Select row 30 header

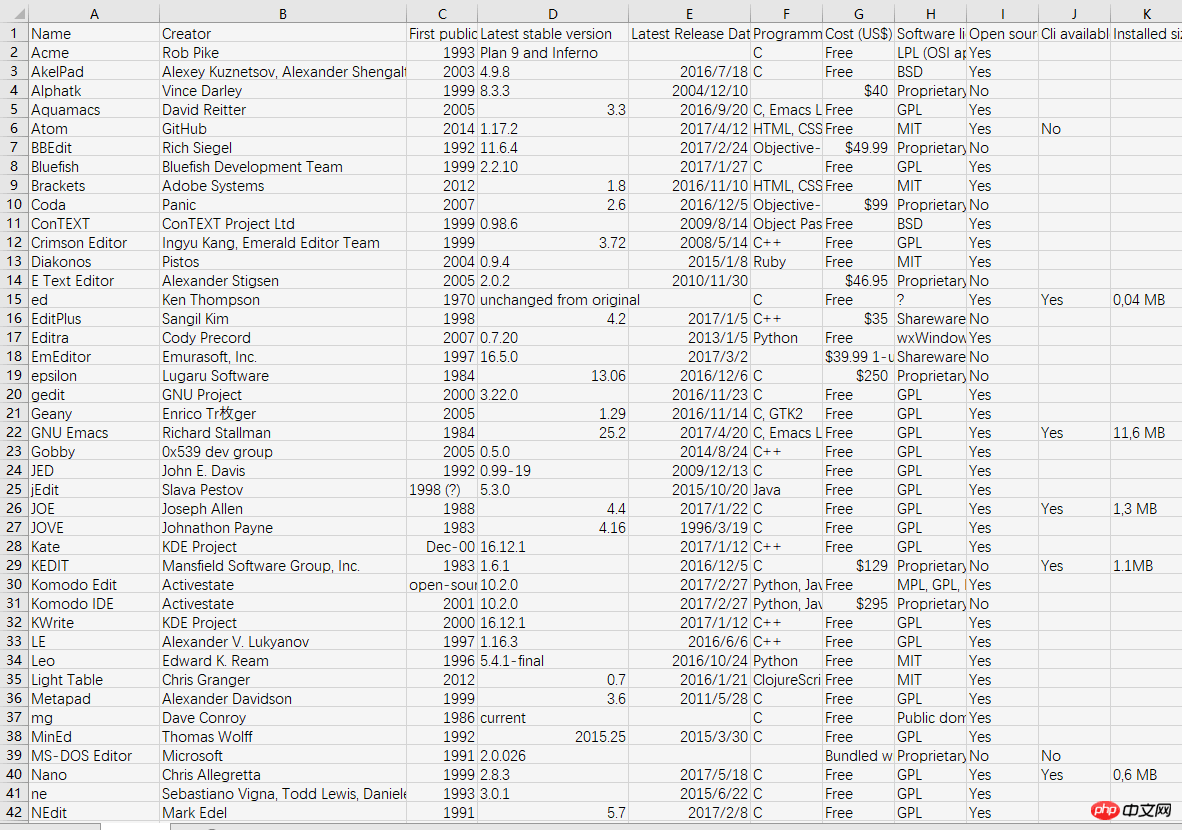[14, 584]
